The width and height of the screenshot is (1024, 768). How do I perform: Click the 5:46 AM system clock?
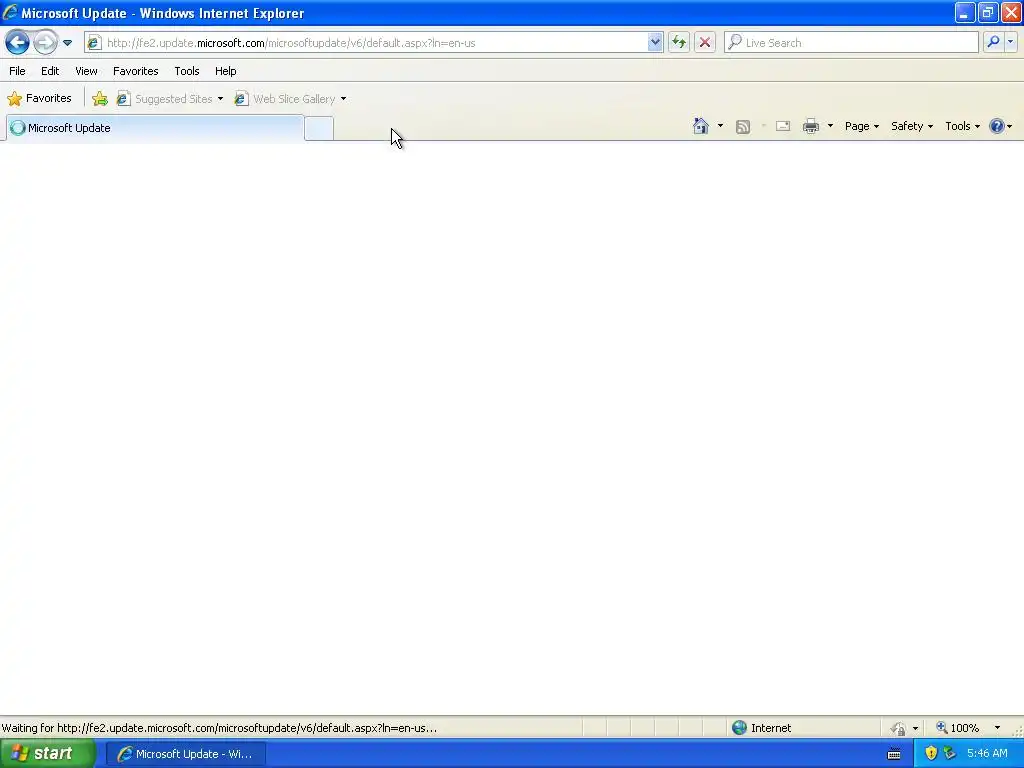tap(987, 753)
